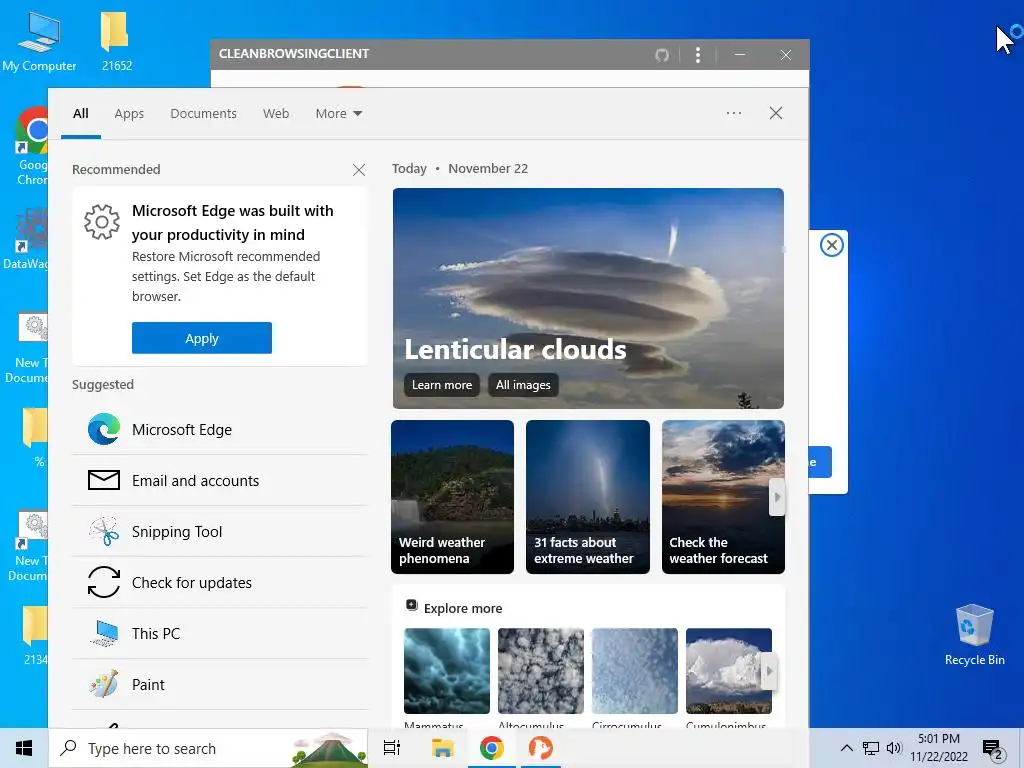
Task: Dismiss the Recommended section
Action: tap(359, 170)
